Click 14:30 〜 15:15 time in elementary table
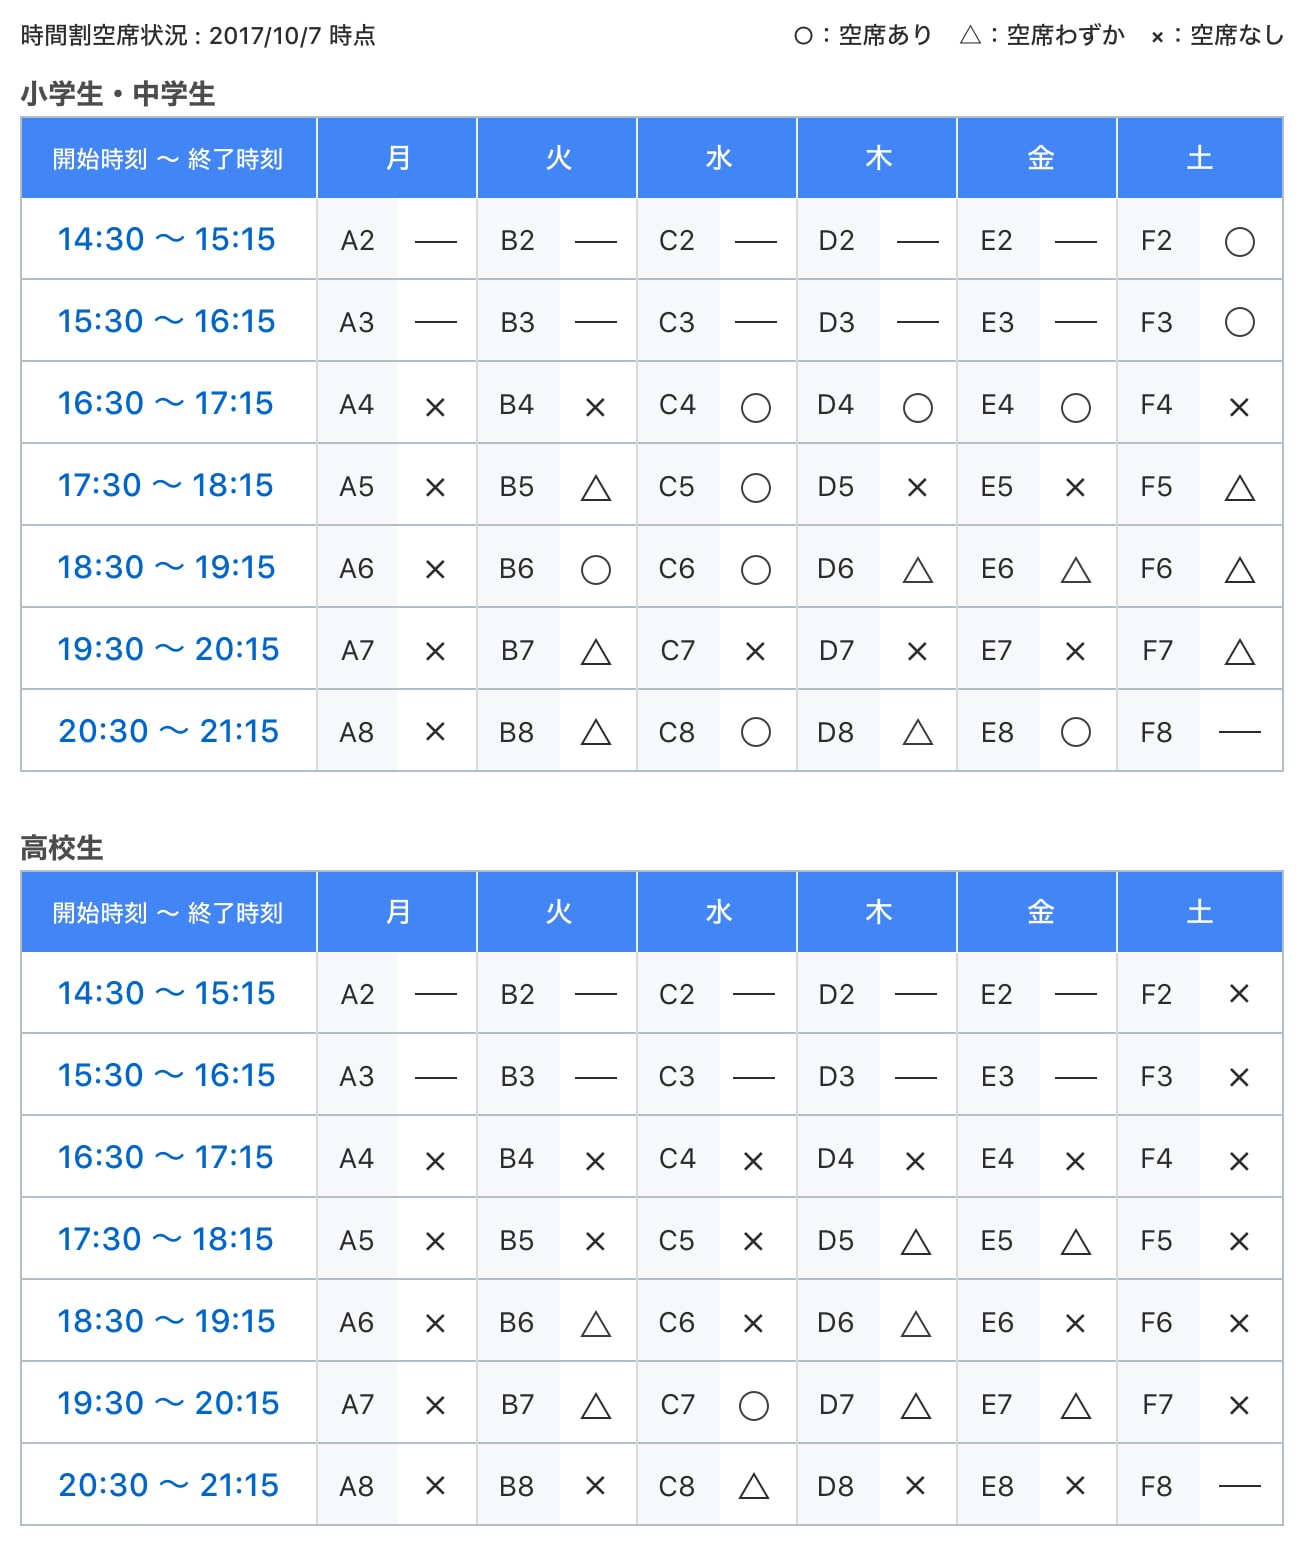The image size is (1306, 1544). (x=167, y=239)
